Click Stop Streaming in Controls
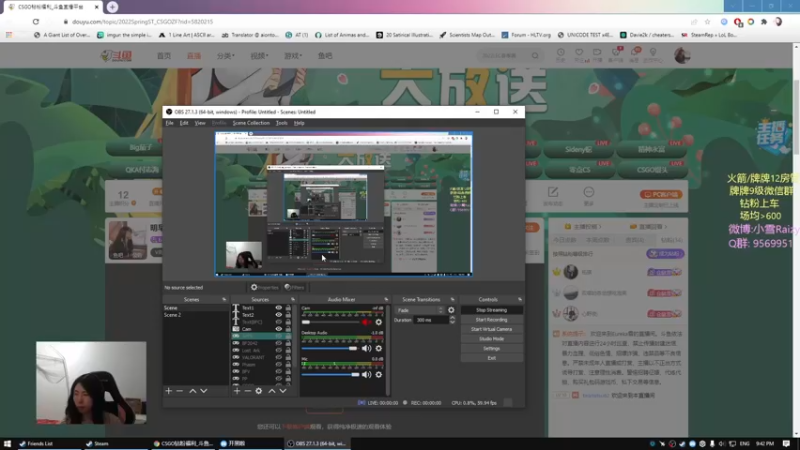Image resolution: width=800 pixels, height=450 pixels. click(491, 310)
